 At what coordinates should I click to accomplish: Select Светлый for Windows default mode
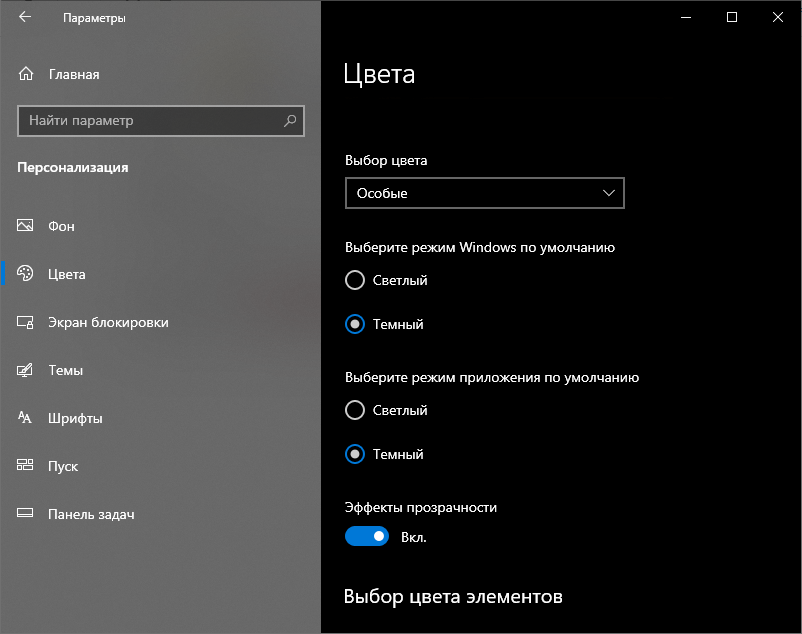pyautogui.click(x=355, y=280)
